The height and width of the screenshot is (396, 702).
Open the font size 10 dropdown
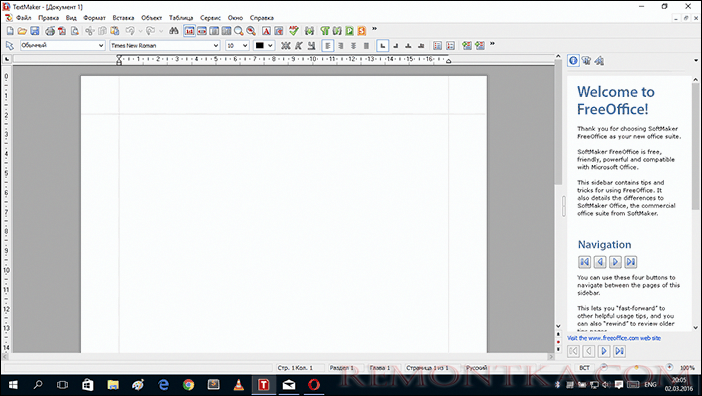point(245,45)
